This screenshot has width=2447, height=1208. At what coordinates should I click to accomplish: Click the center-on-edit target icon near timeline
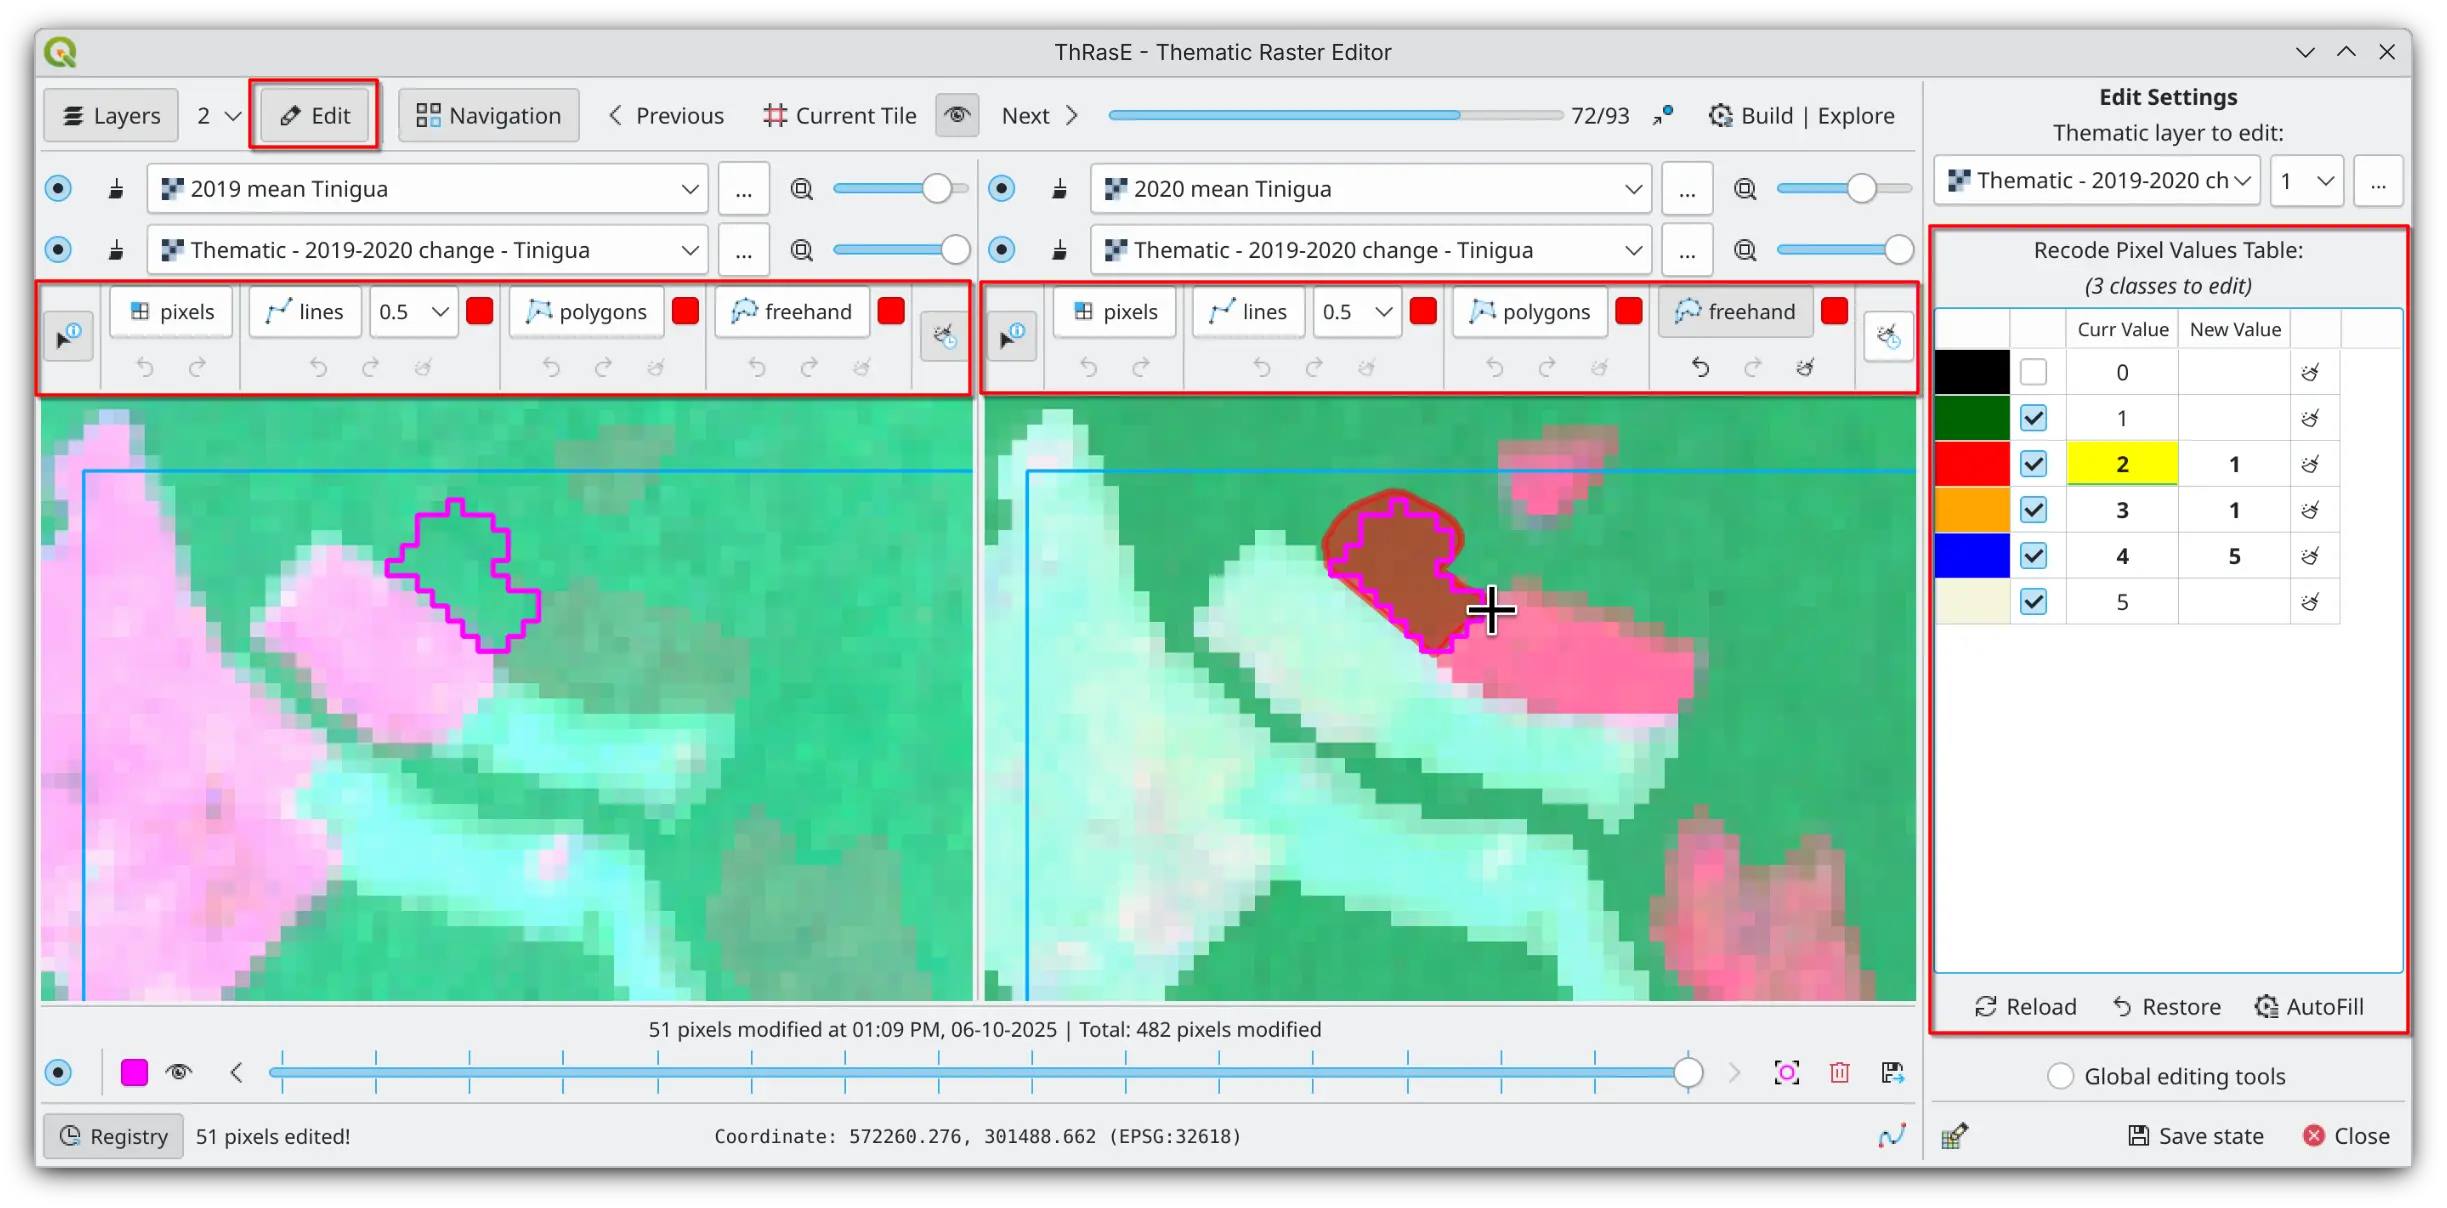(x=1786, y=1073)
